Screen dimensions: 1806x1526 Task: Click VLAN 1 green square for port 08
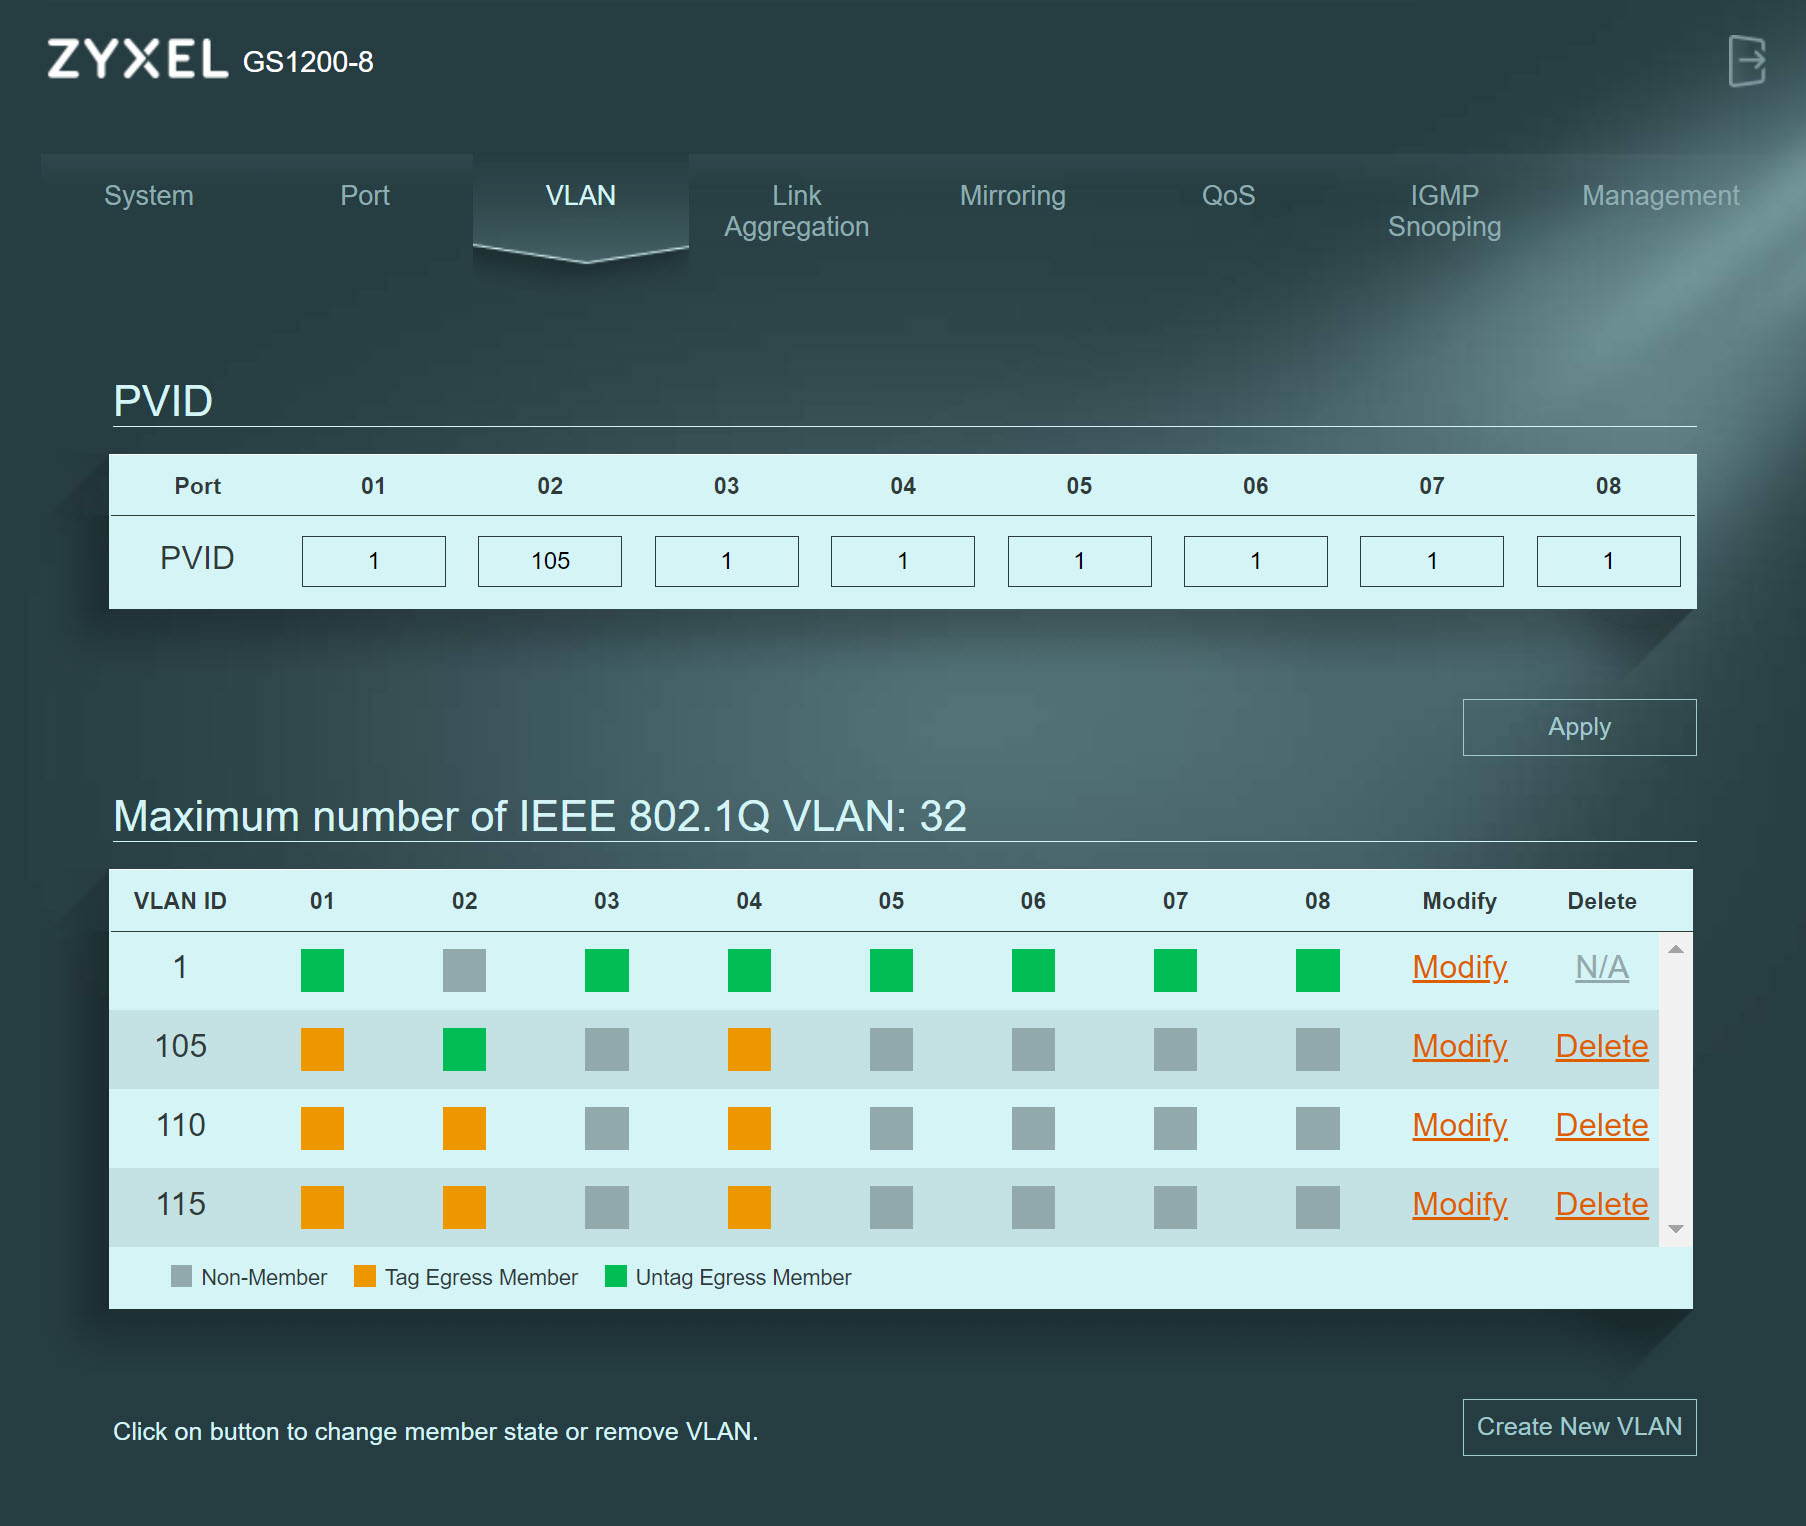pos(1317,970)
